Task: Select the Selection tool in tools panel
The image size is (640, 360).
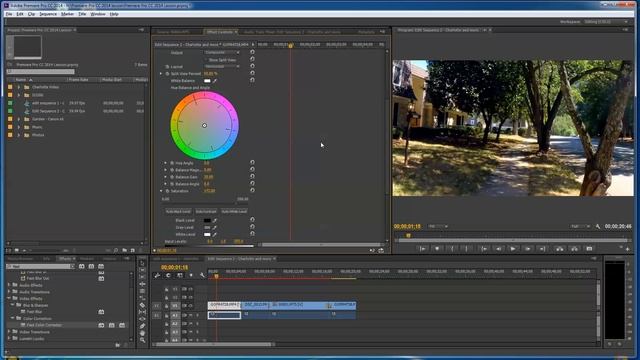Action: [x=142, y=263]
